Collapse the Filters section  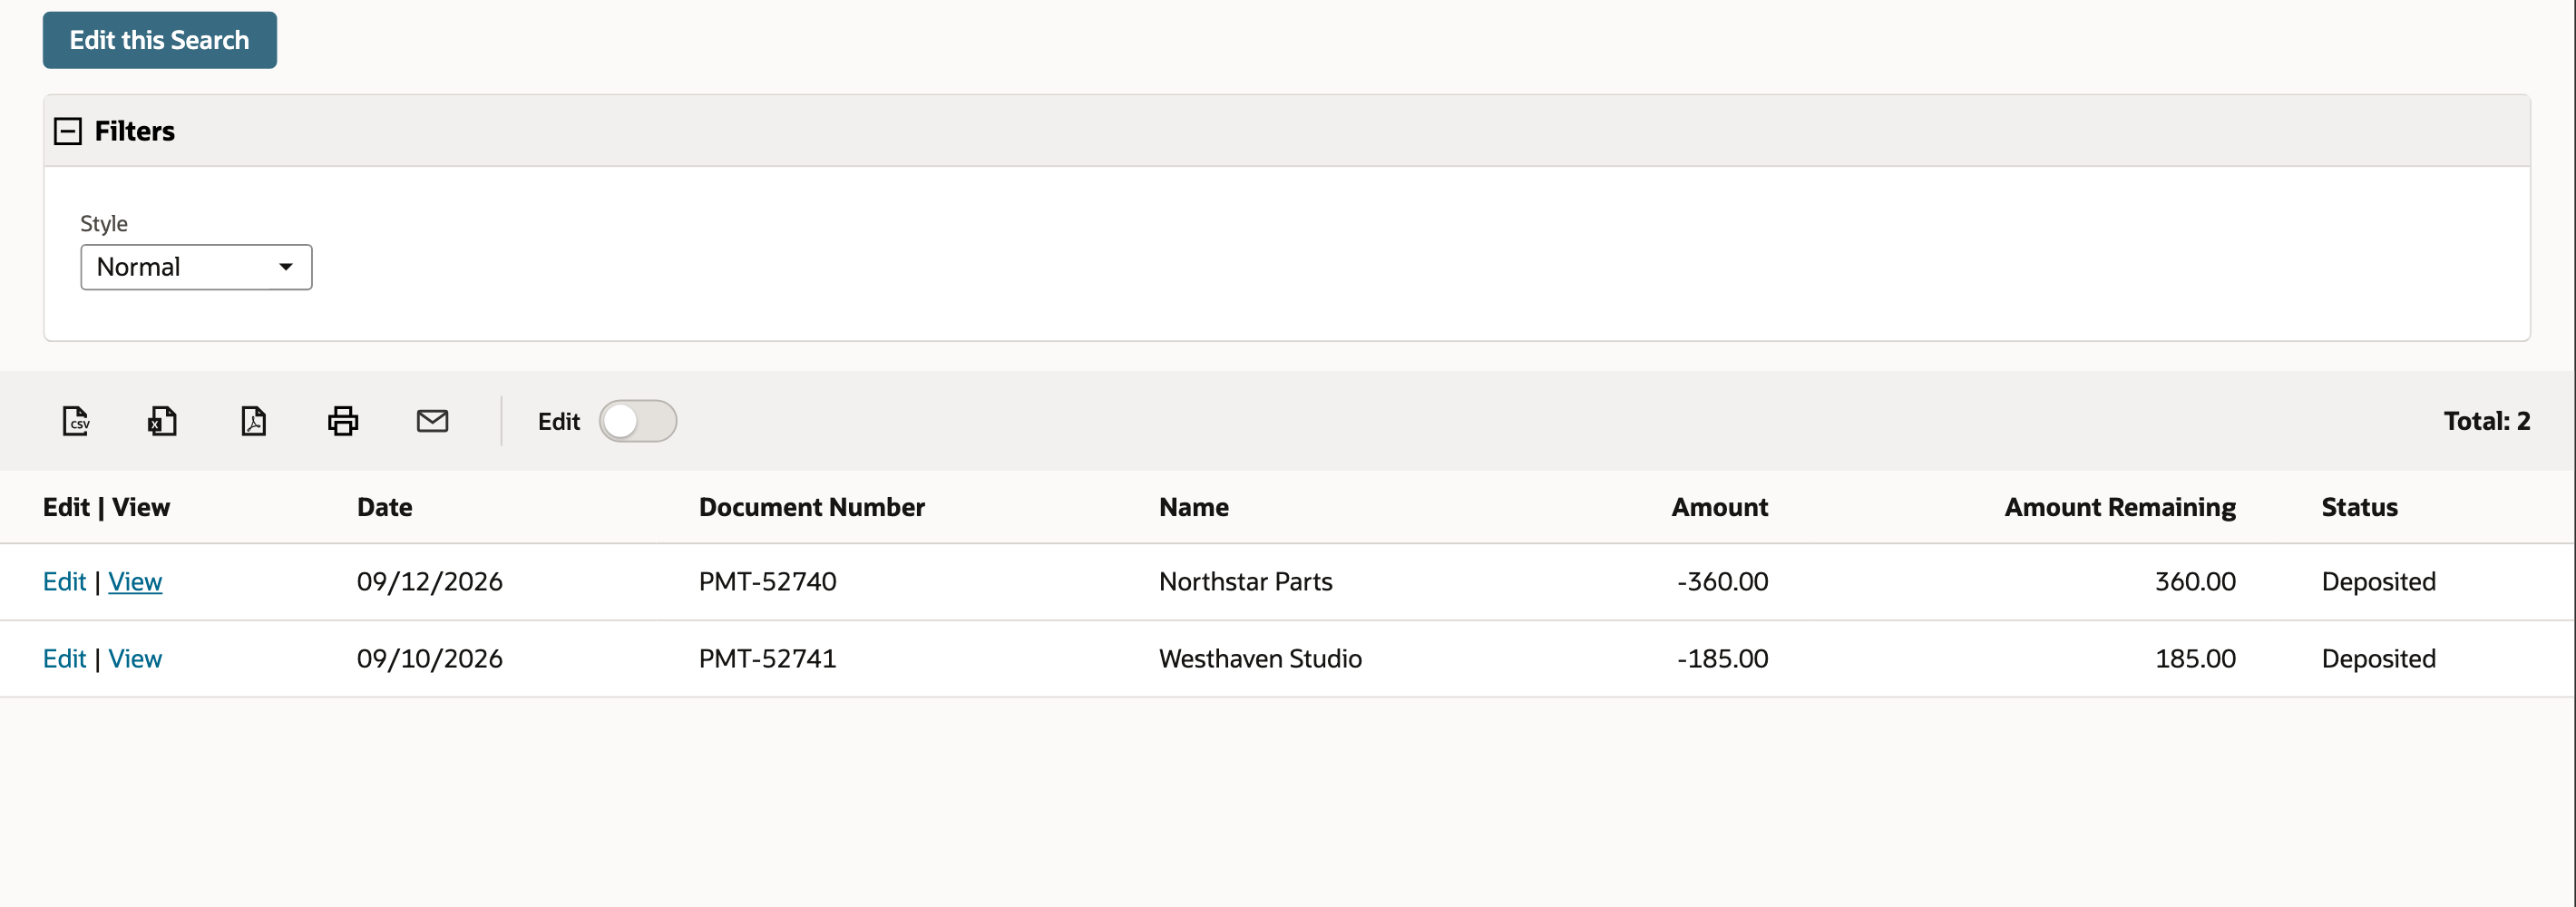(x=68, y=131)
